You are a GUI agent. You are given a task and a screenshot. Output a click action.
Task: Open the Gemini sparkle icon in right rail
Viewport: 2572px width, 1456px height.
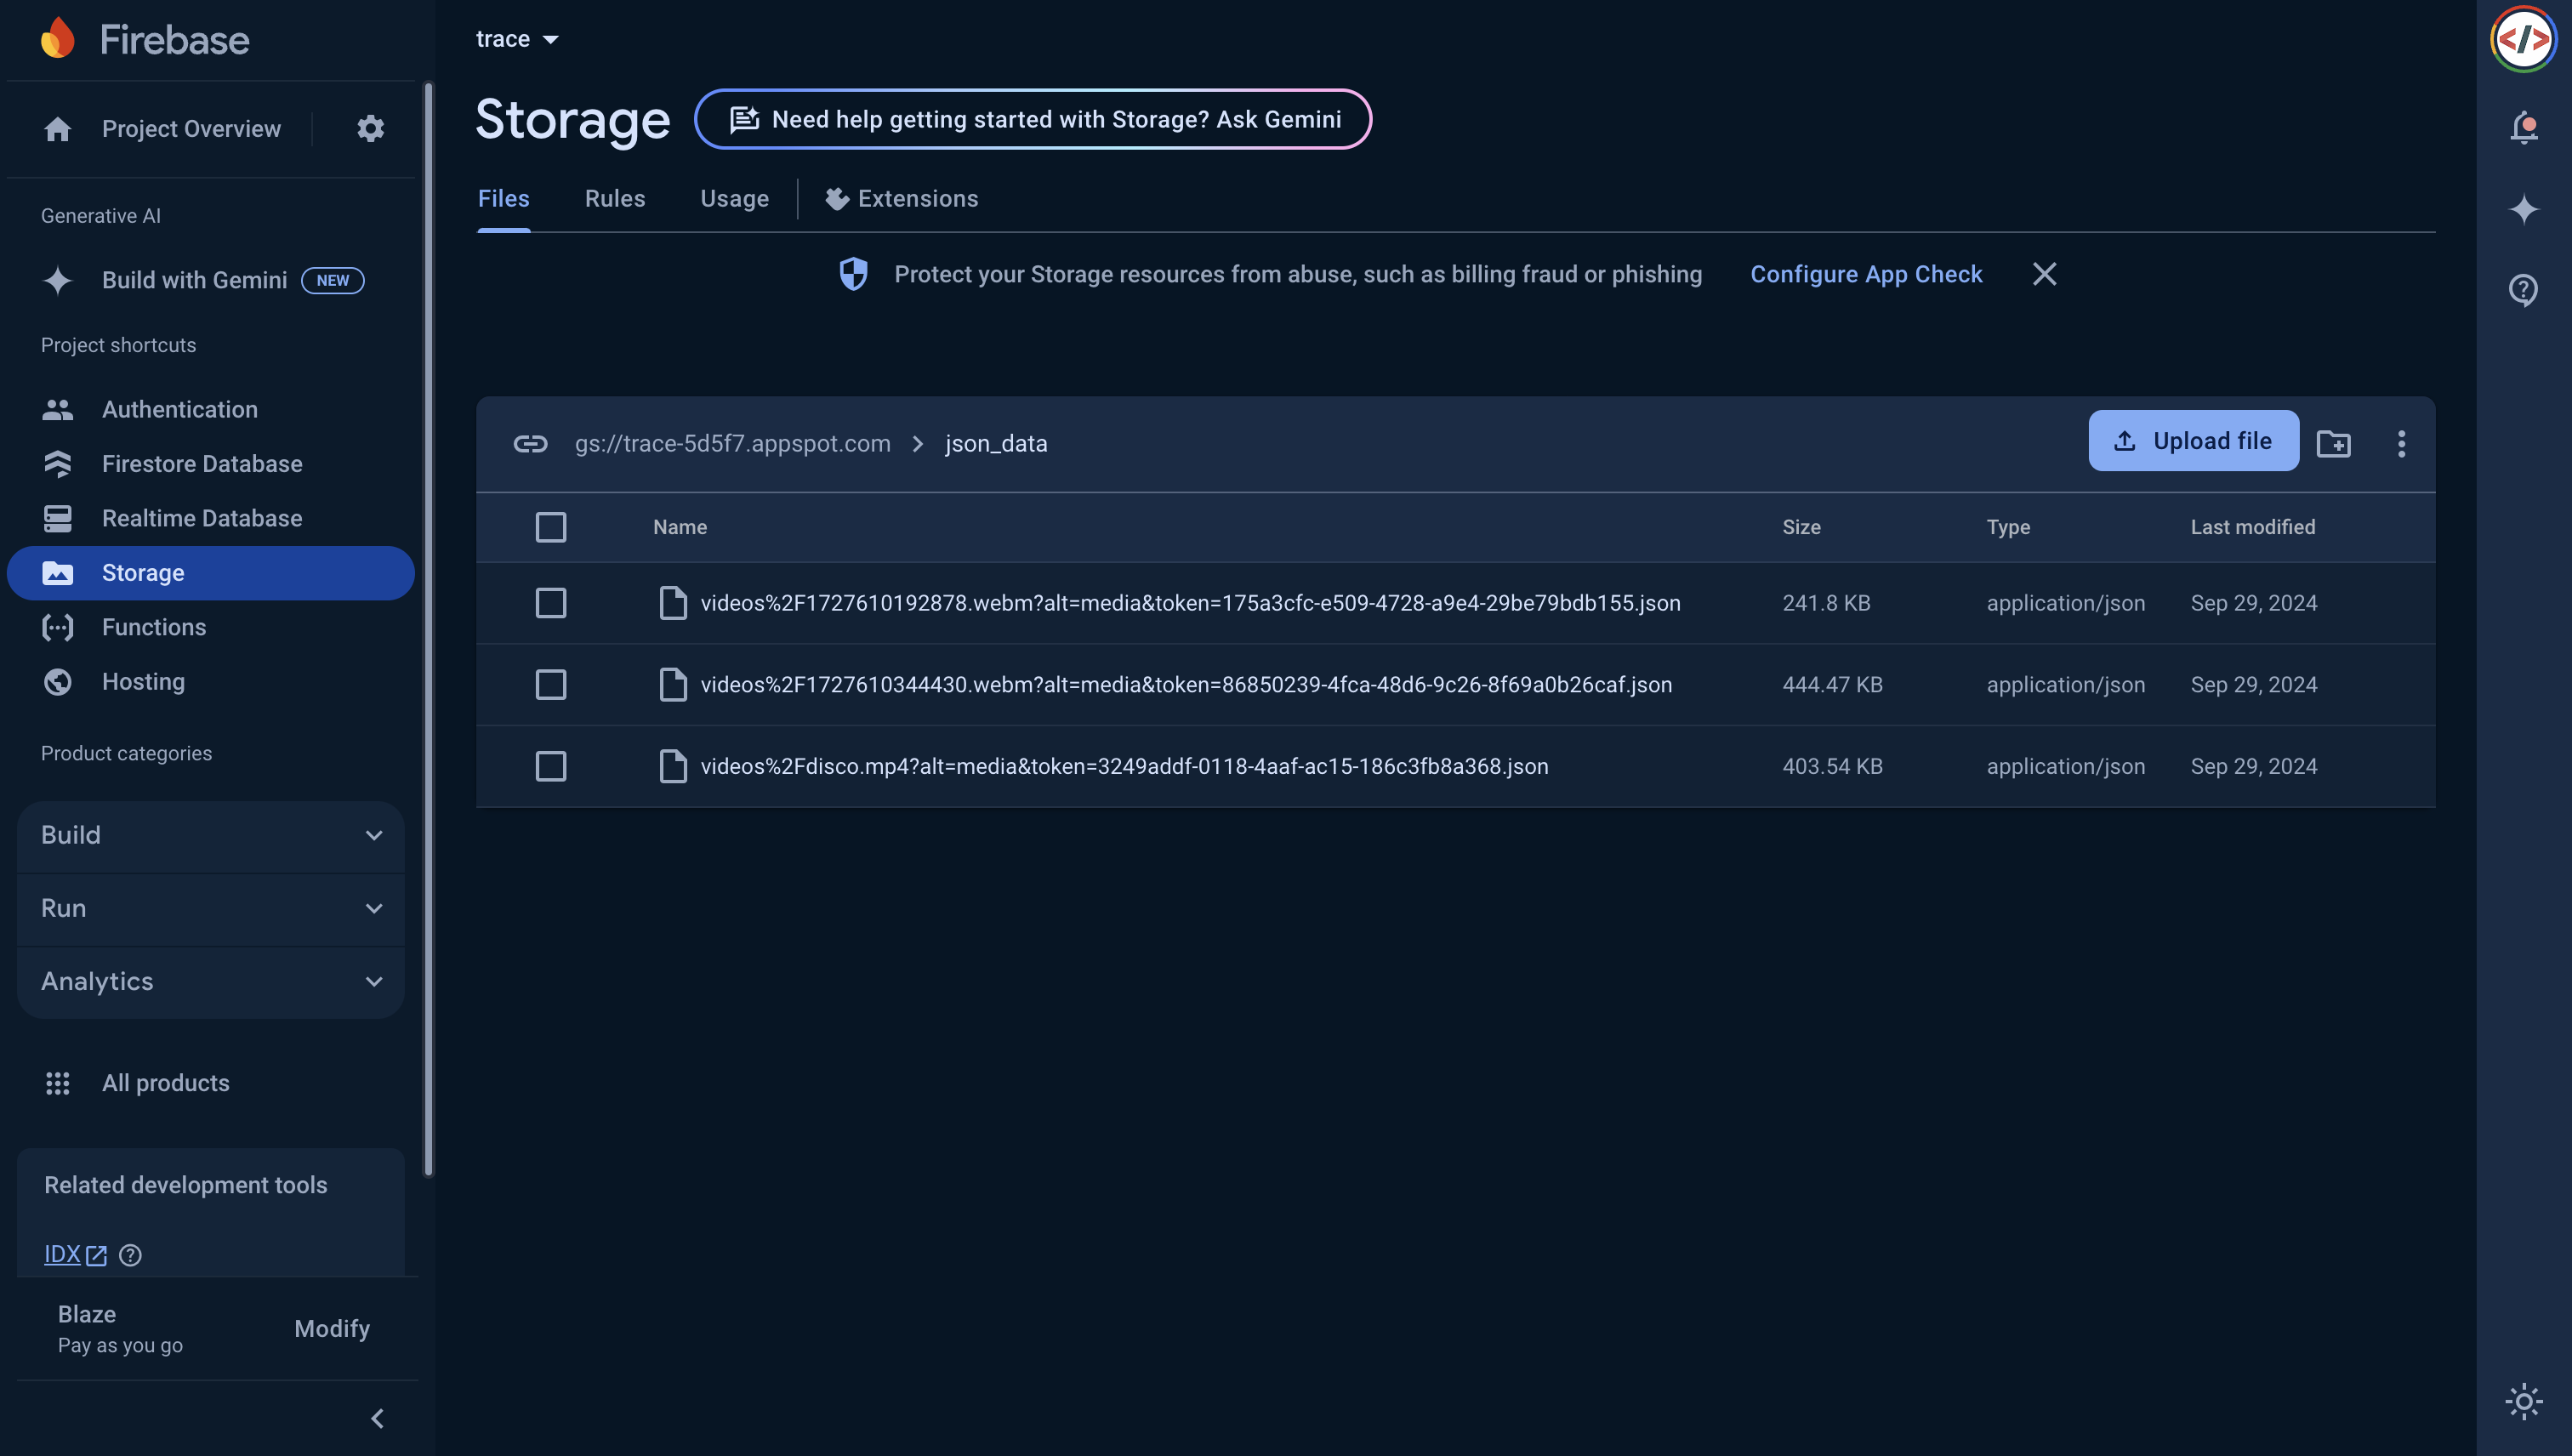[2523, 209]
